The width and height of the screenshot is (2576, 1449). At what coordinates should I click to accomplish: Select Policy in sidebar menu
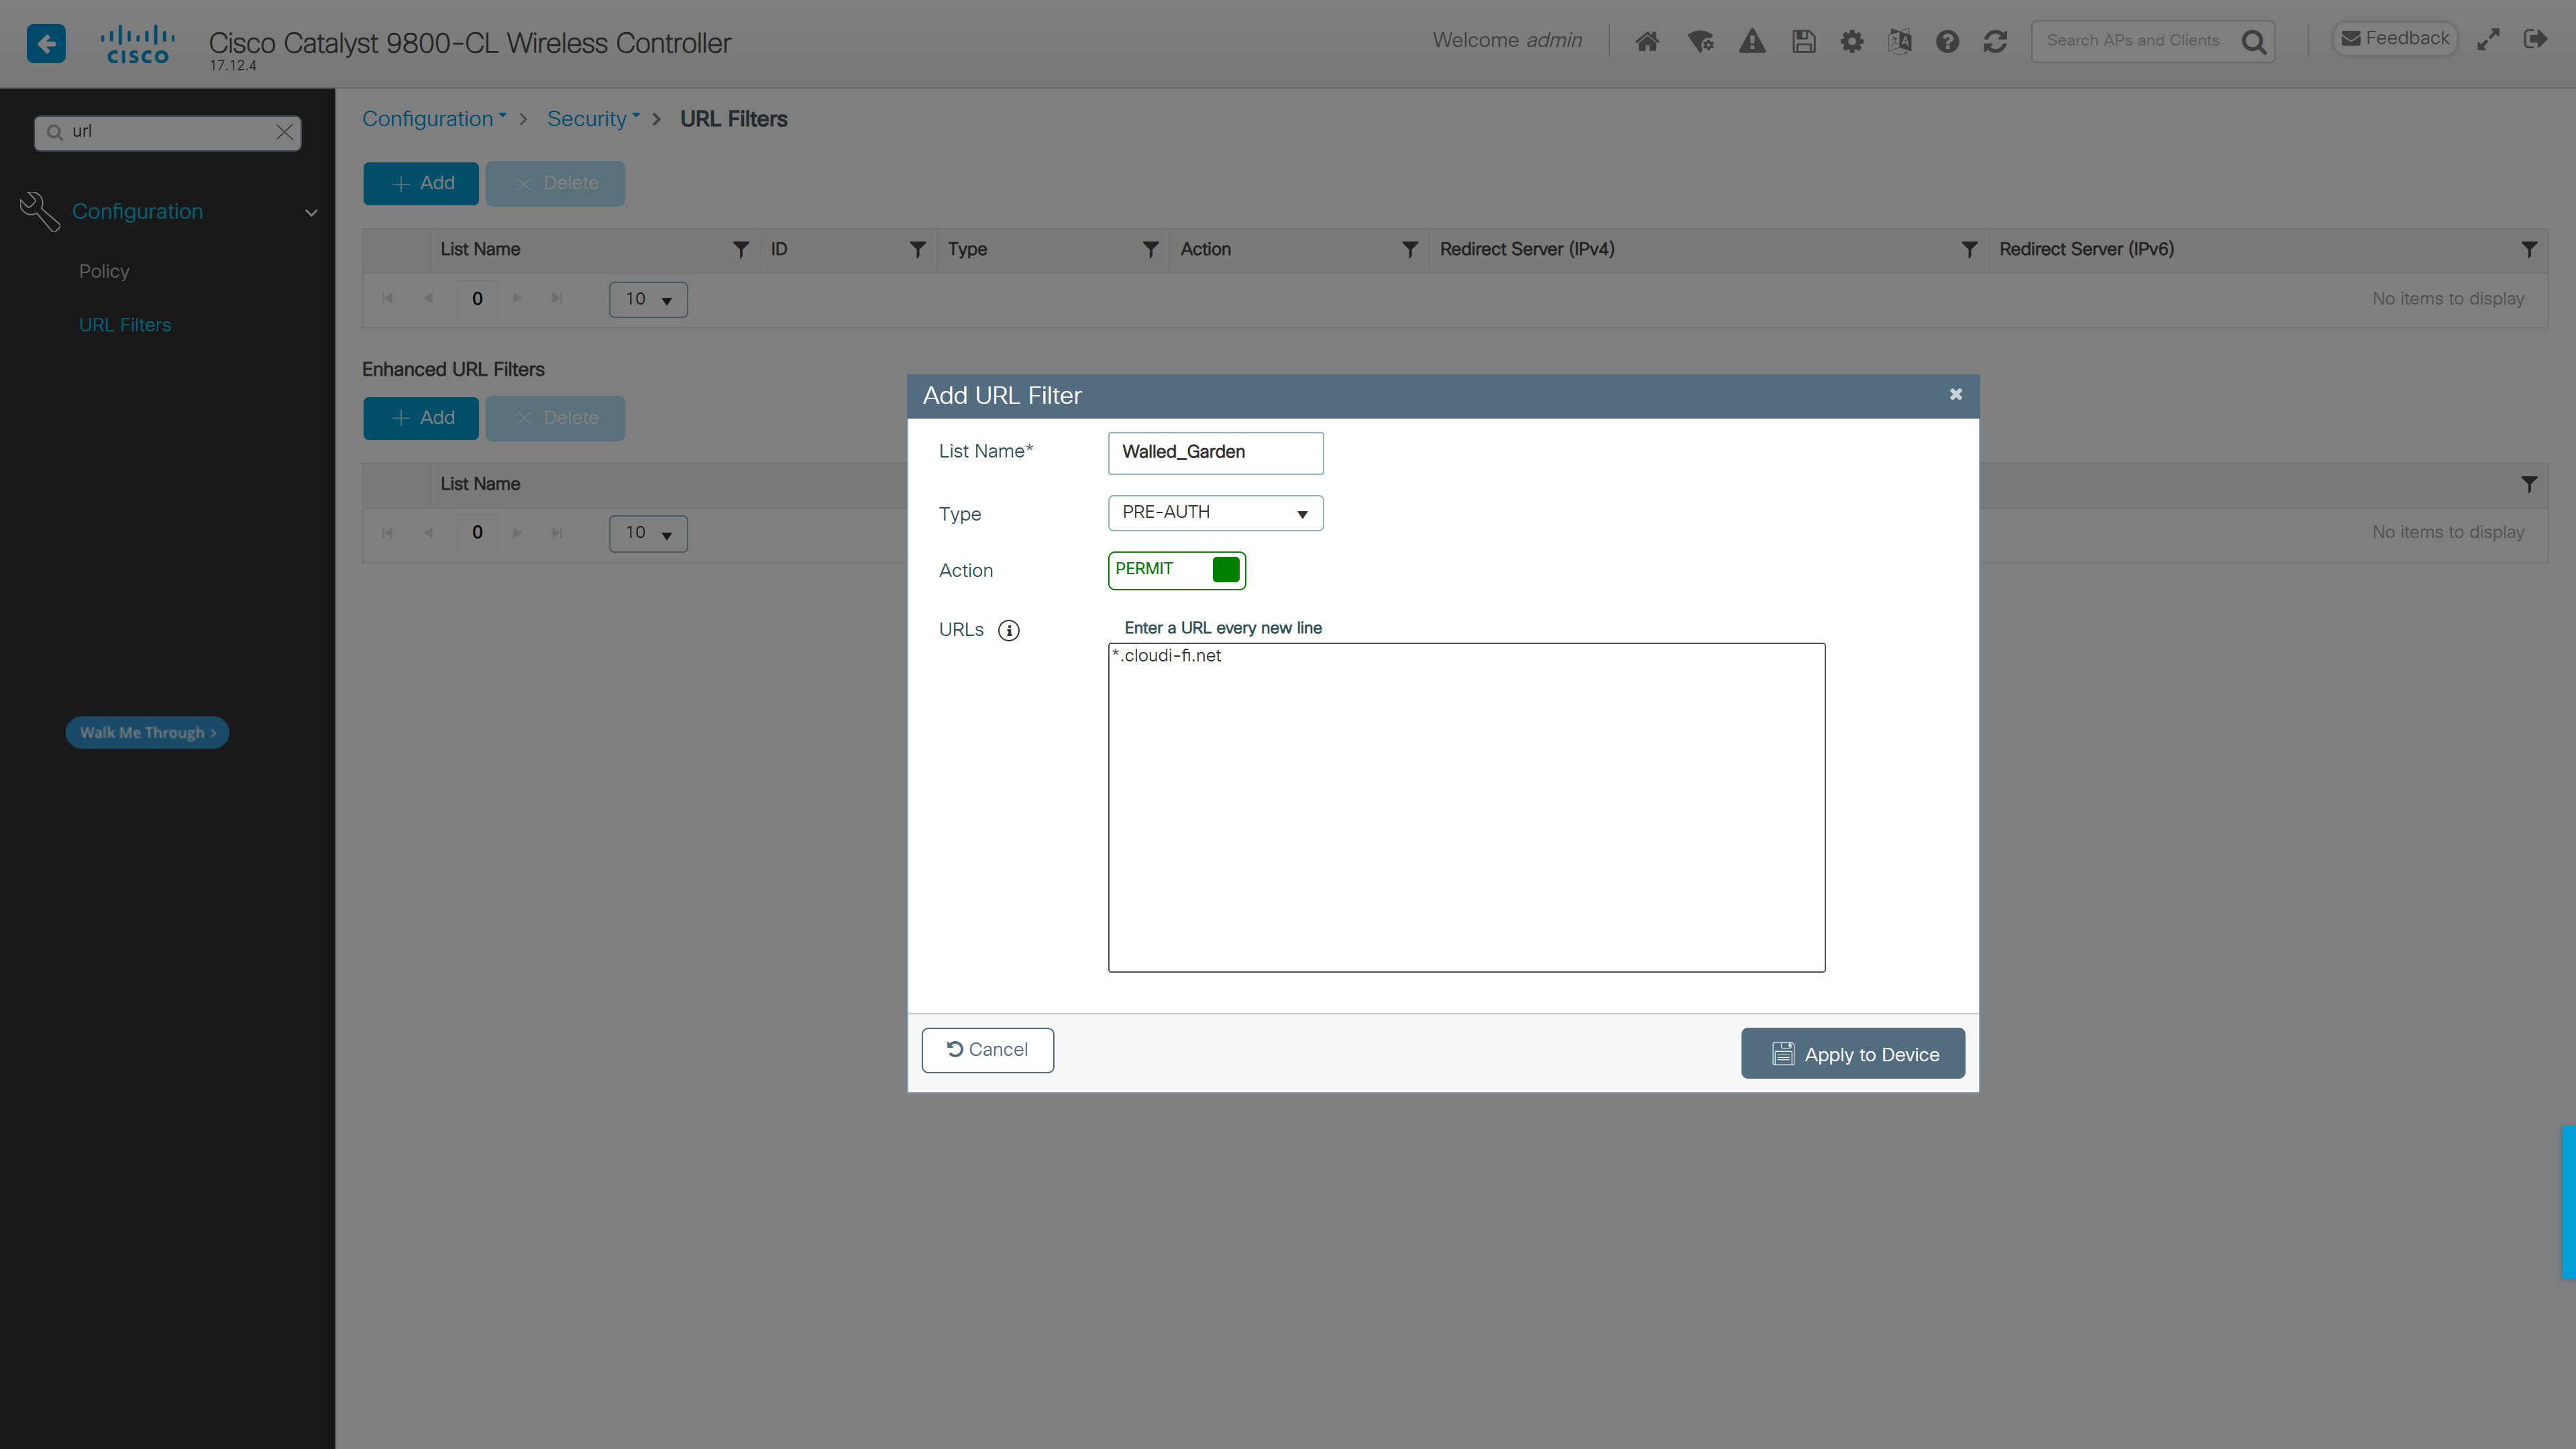click(104, 271)
